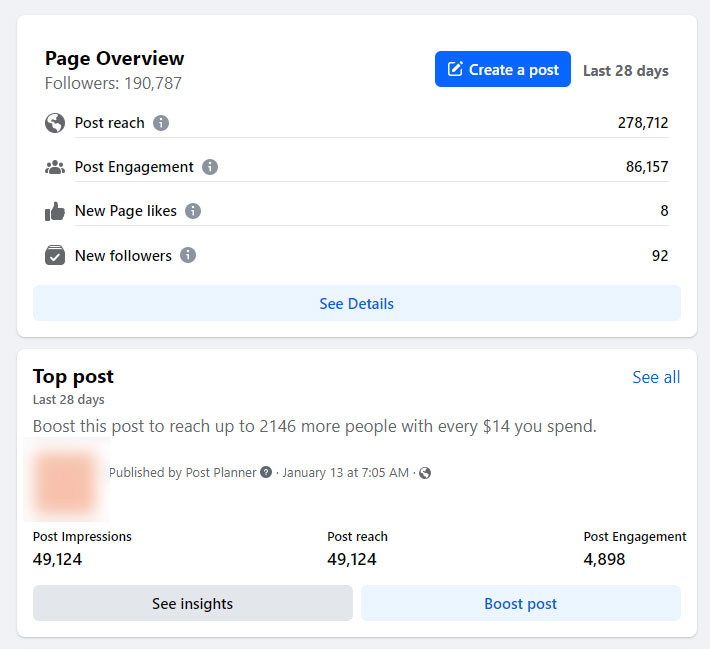
Task: Click the Page Overview heading
Action: click(115, 58)
